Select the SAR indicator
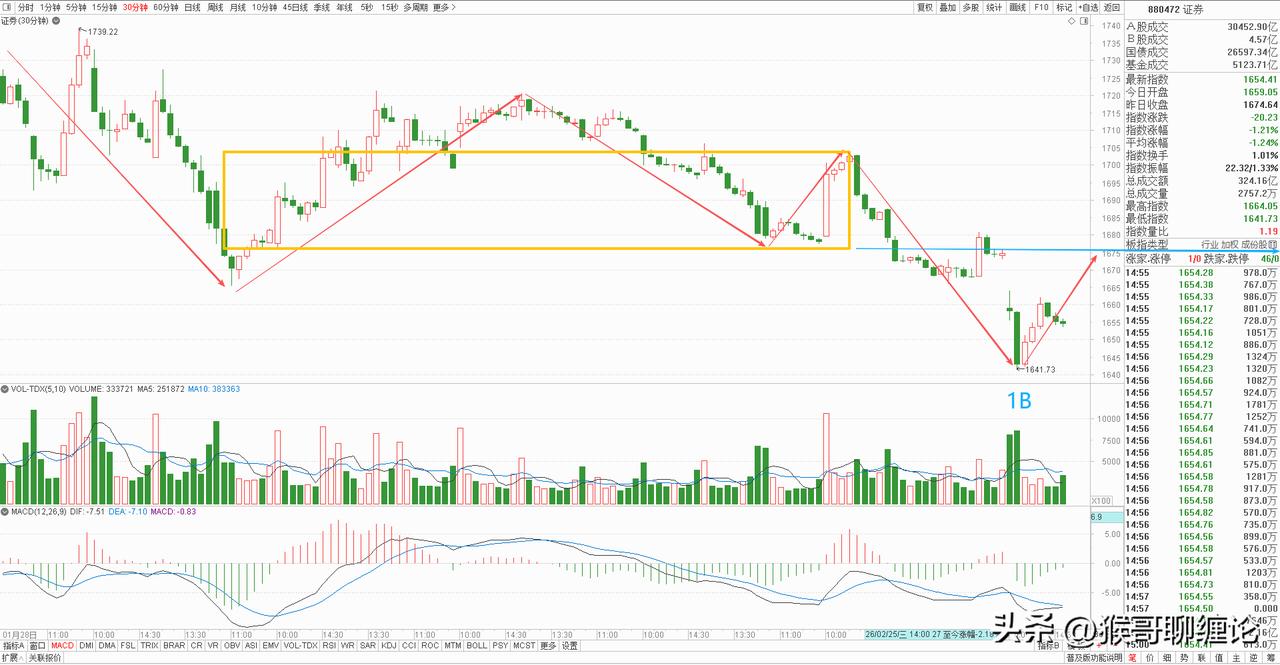This screenshot has height=665, width=1280. [367, 646]
